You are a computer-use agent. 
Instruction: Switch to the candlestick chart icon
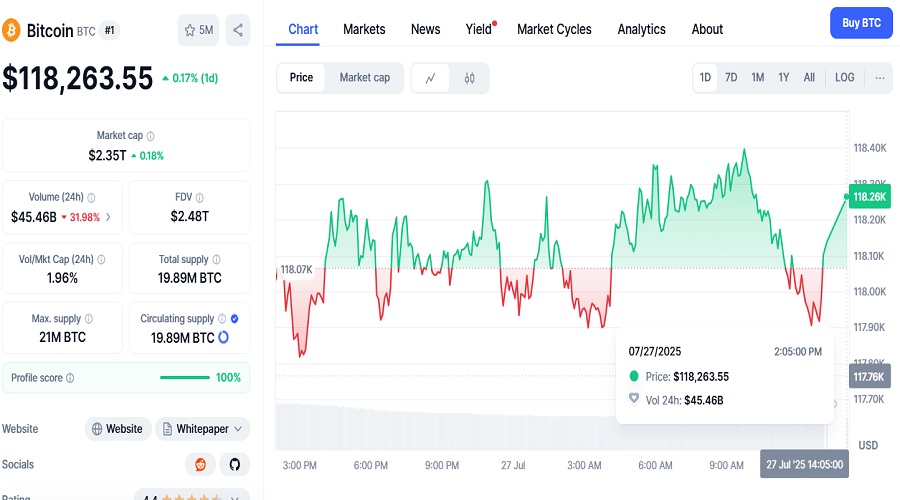[469, 78]
